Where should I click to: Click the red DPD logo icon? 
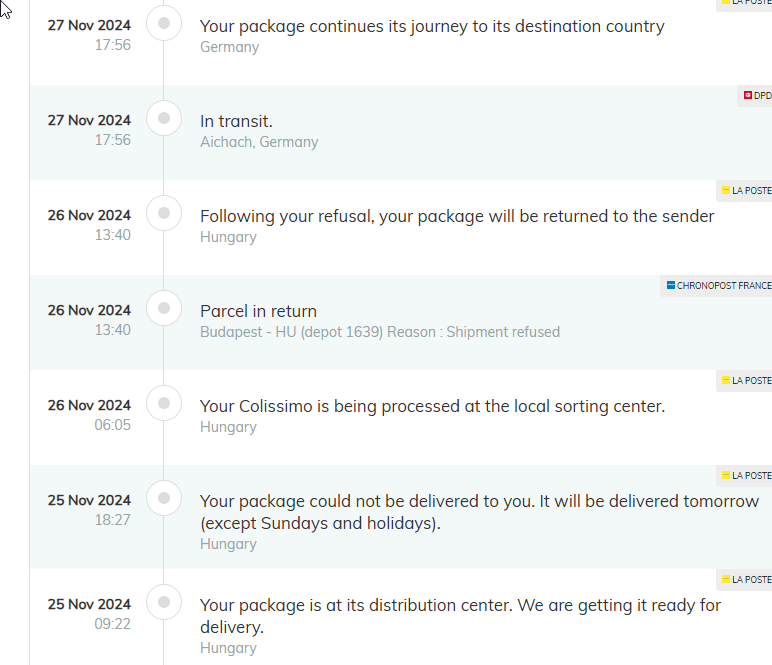coord(747,95)
